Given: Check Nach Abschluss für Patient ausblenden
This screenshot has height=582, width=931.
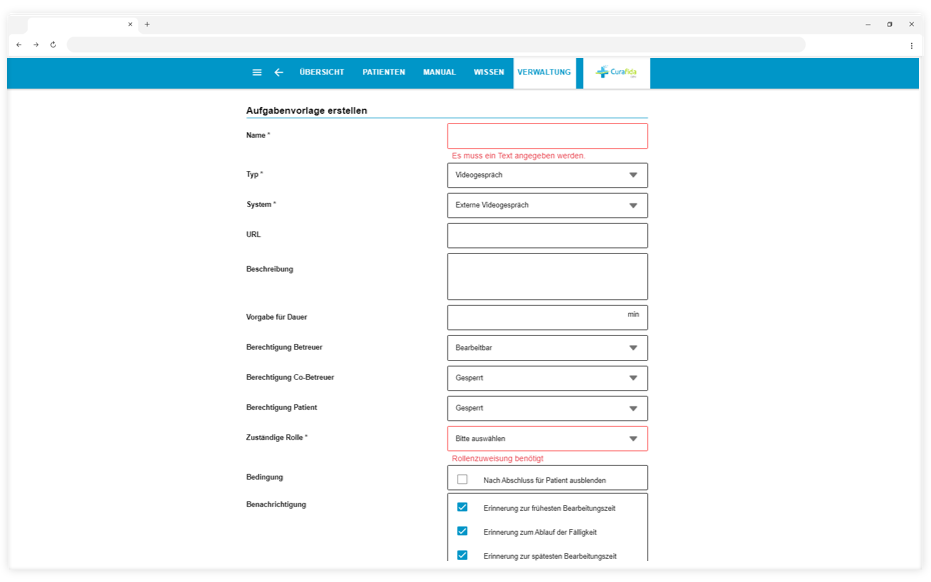Looking at the screenshot, I should (463, 479).
